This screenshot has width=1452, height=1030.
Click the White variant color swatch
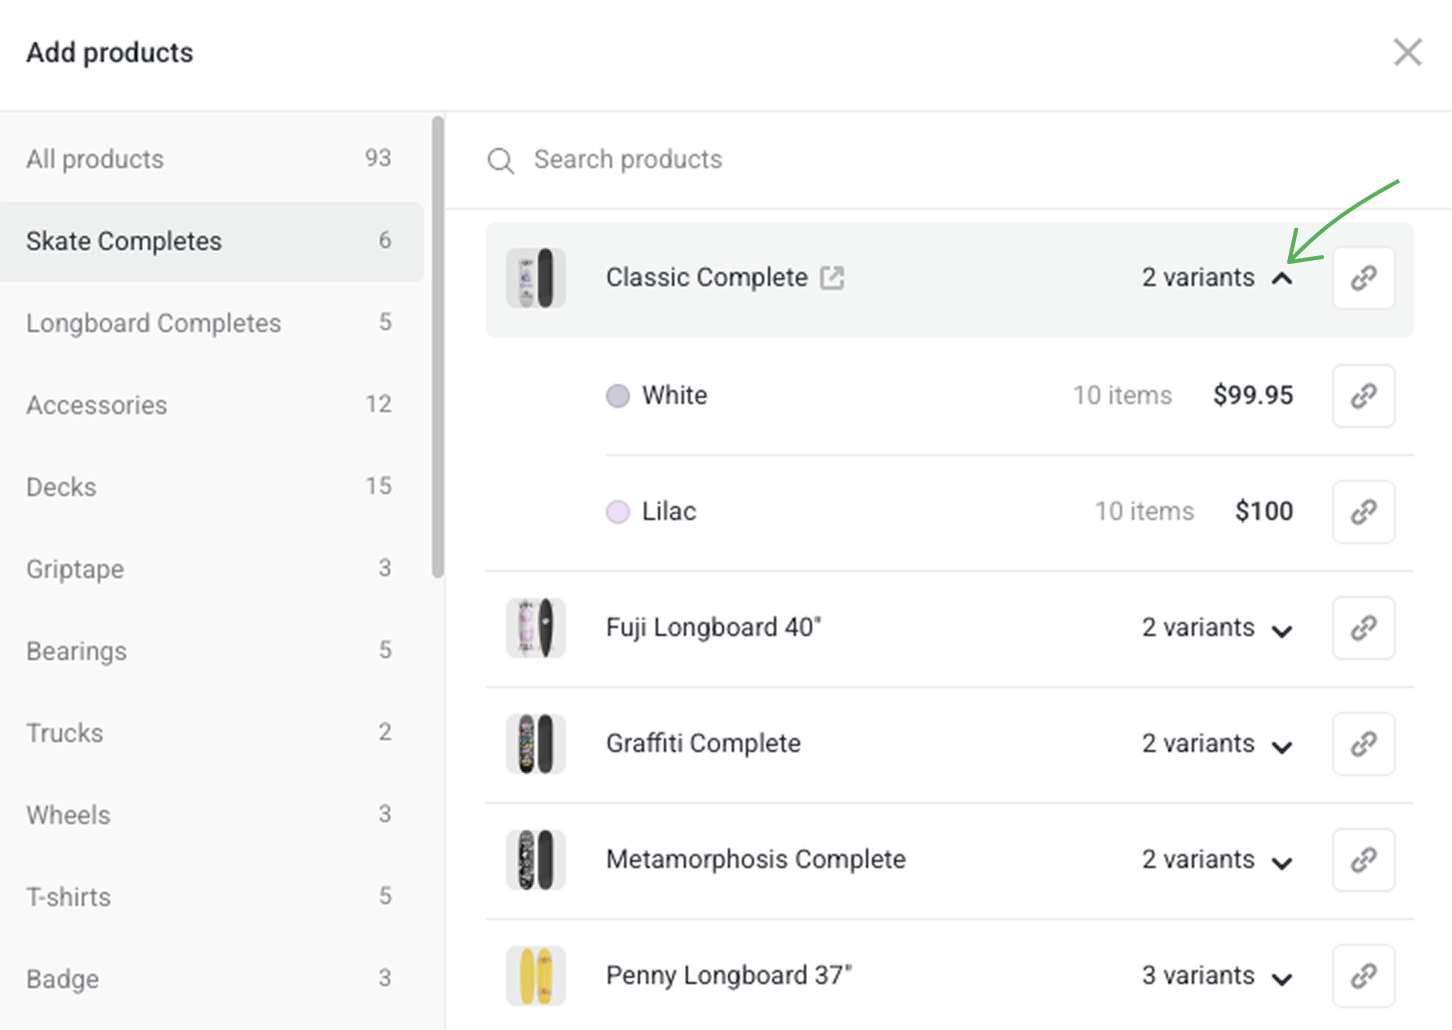pyautogui.click(x=618, y=396)
